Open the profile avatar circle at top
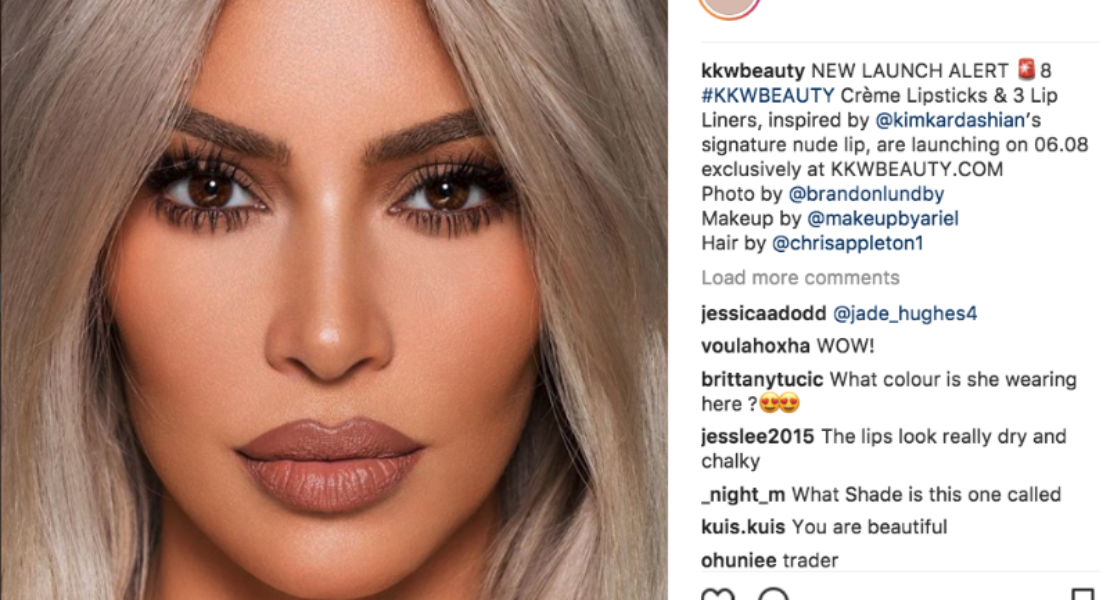The image size is (1110, 600). (x=729, y=8)
